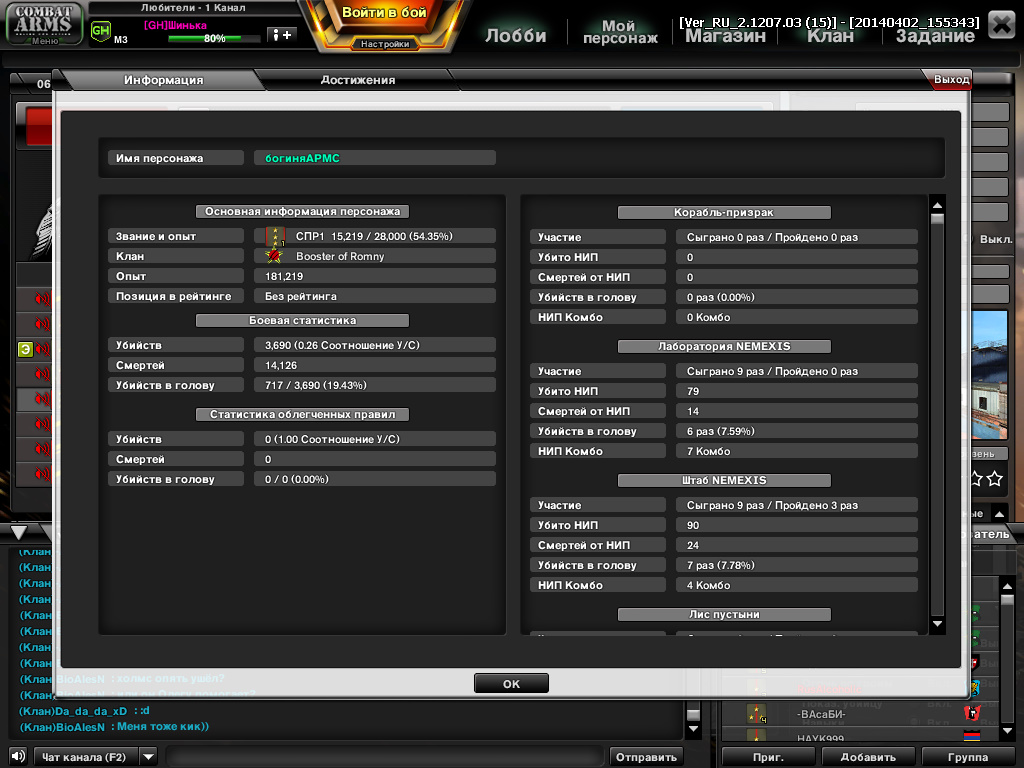The height and width of the screenshot is (768, 1024).
Task: Go to Лобби
Action: [515, 35]
